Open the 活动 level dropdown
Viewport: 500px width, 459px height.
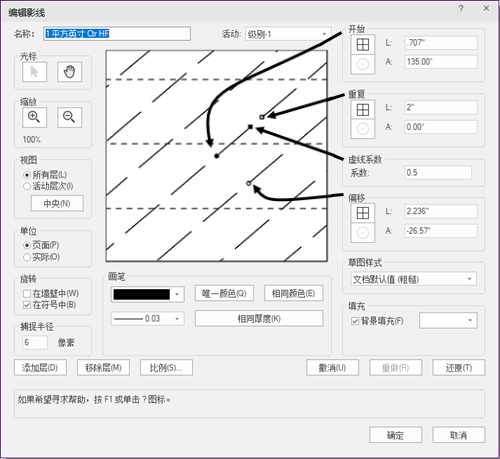(x=288, y=34)
